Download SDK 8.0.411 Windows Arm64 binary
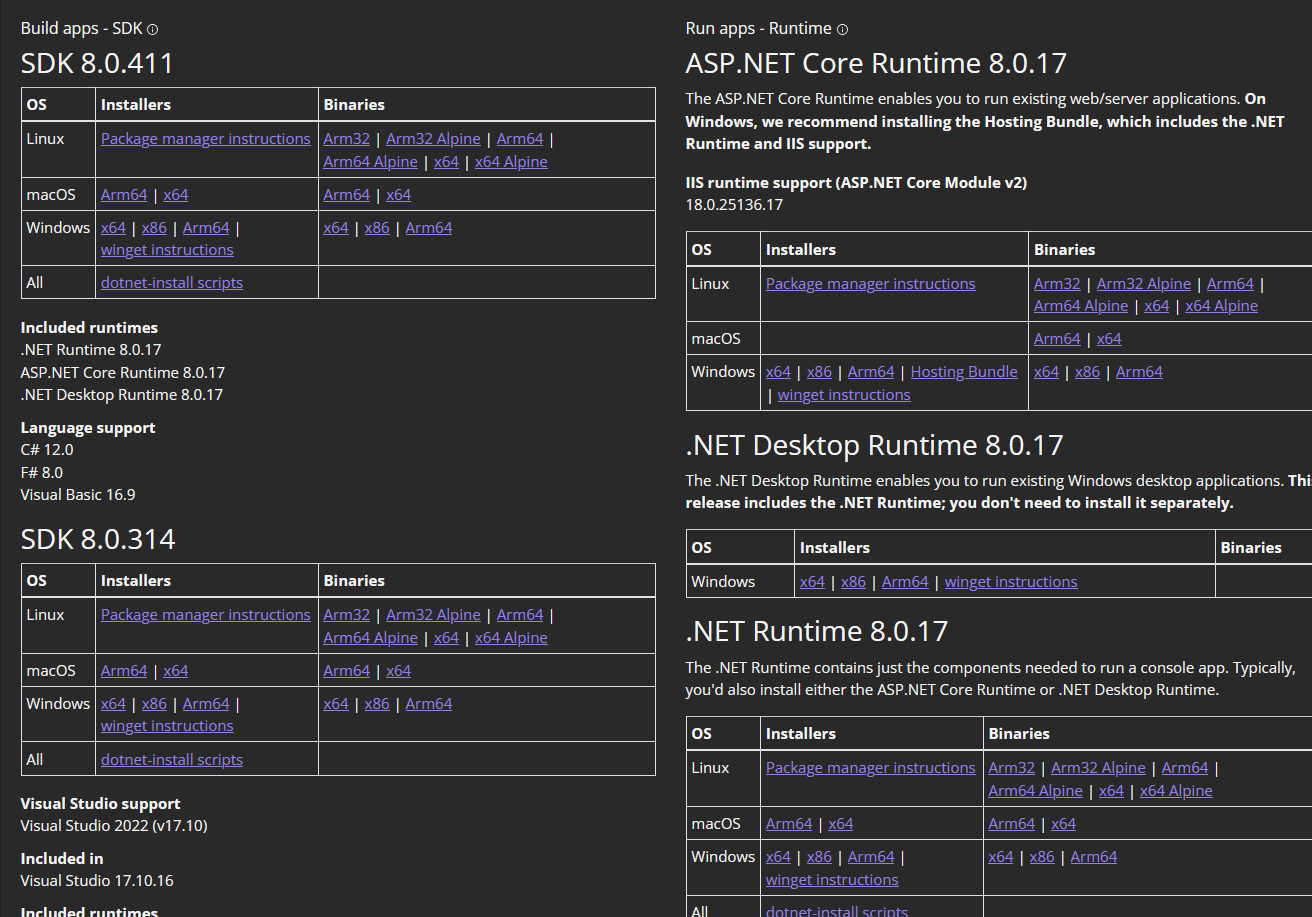 point(429,228)
